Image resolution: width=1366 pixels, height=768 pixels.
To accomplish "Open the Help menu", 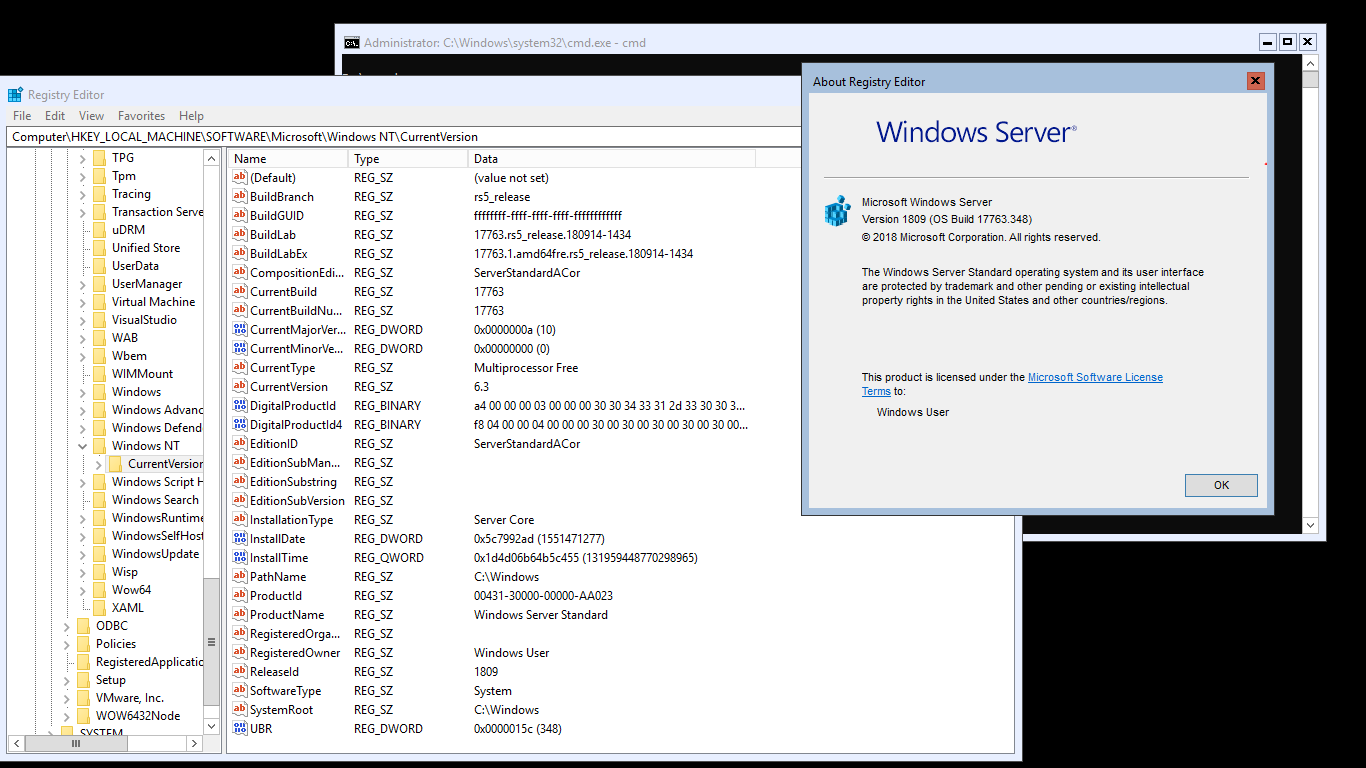I will point(191,116).
